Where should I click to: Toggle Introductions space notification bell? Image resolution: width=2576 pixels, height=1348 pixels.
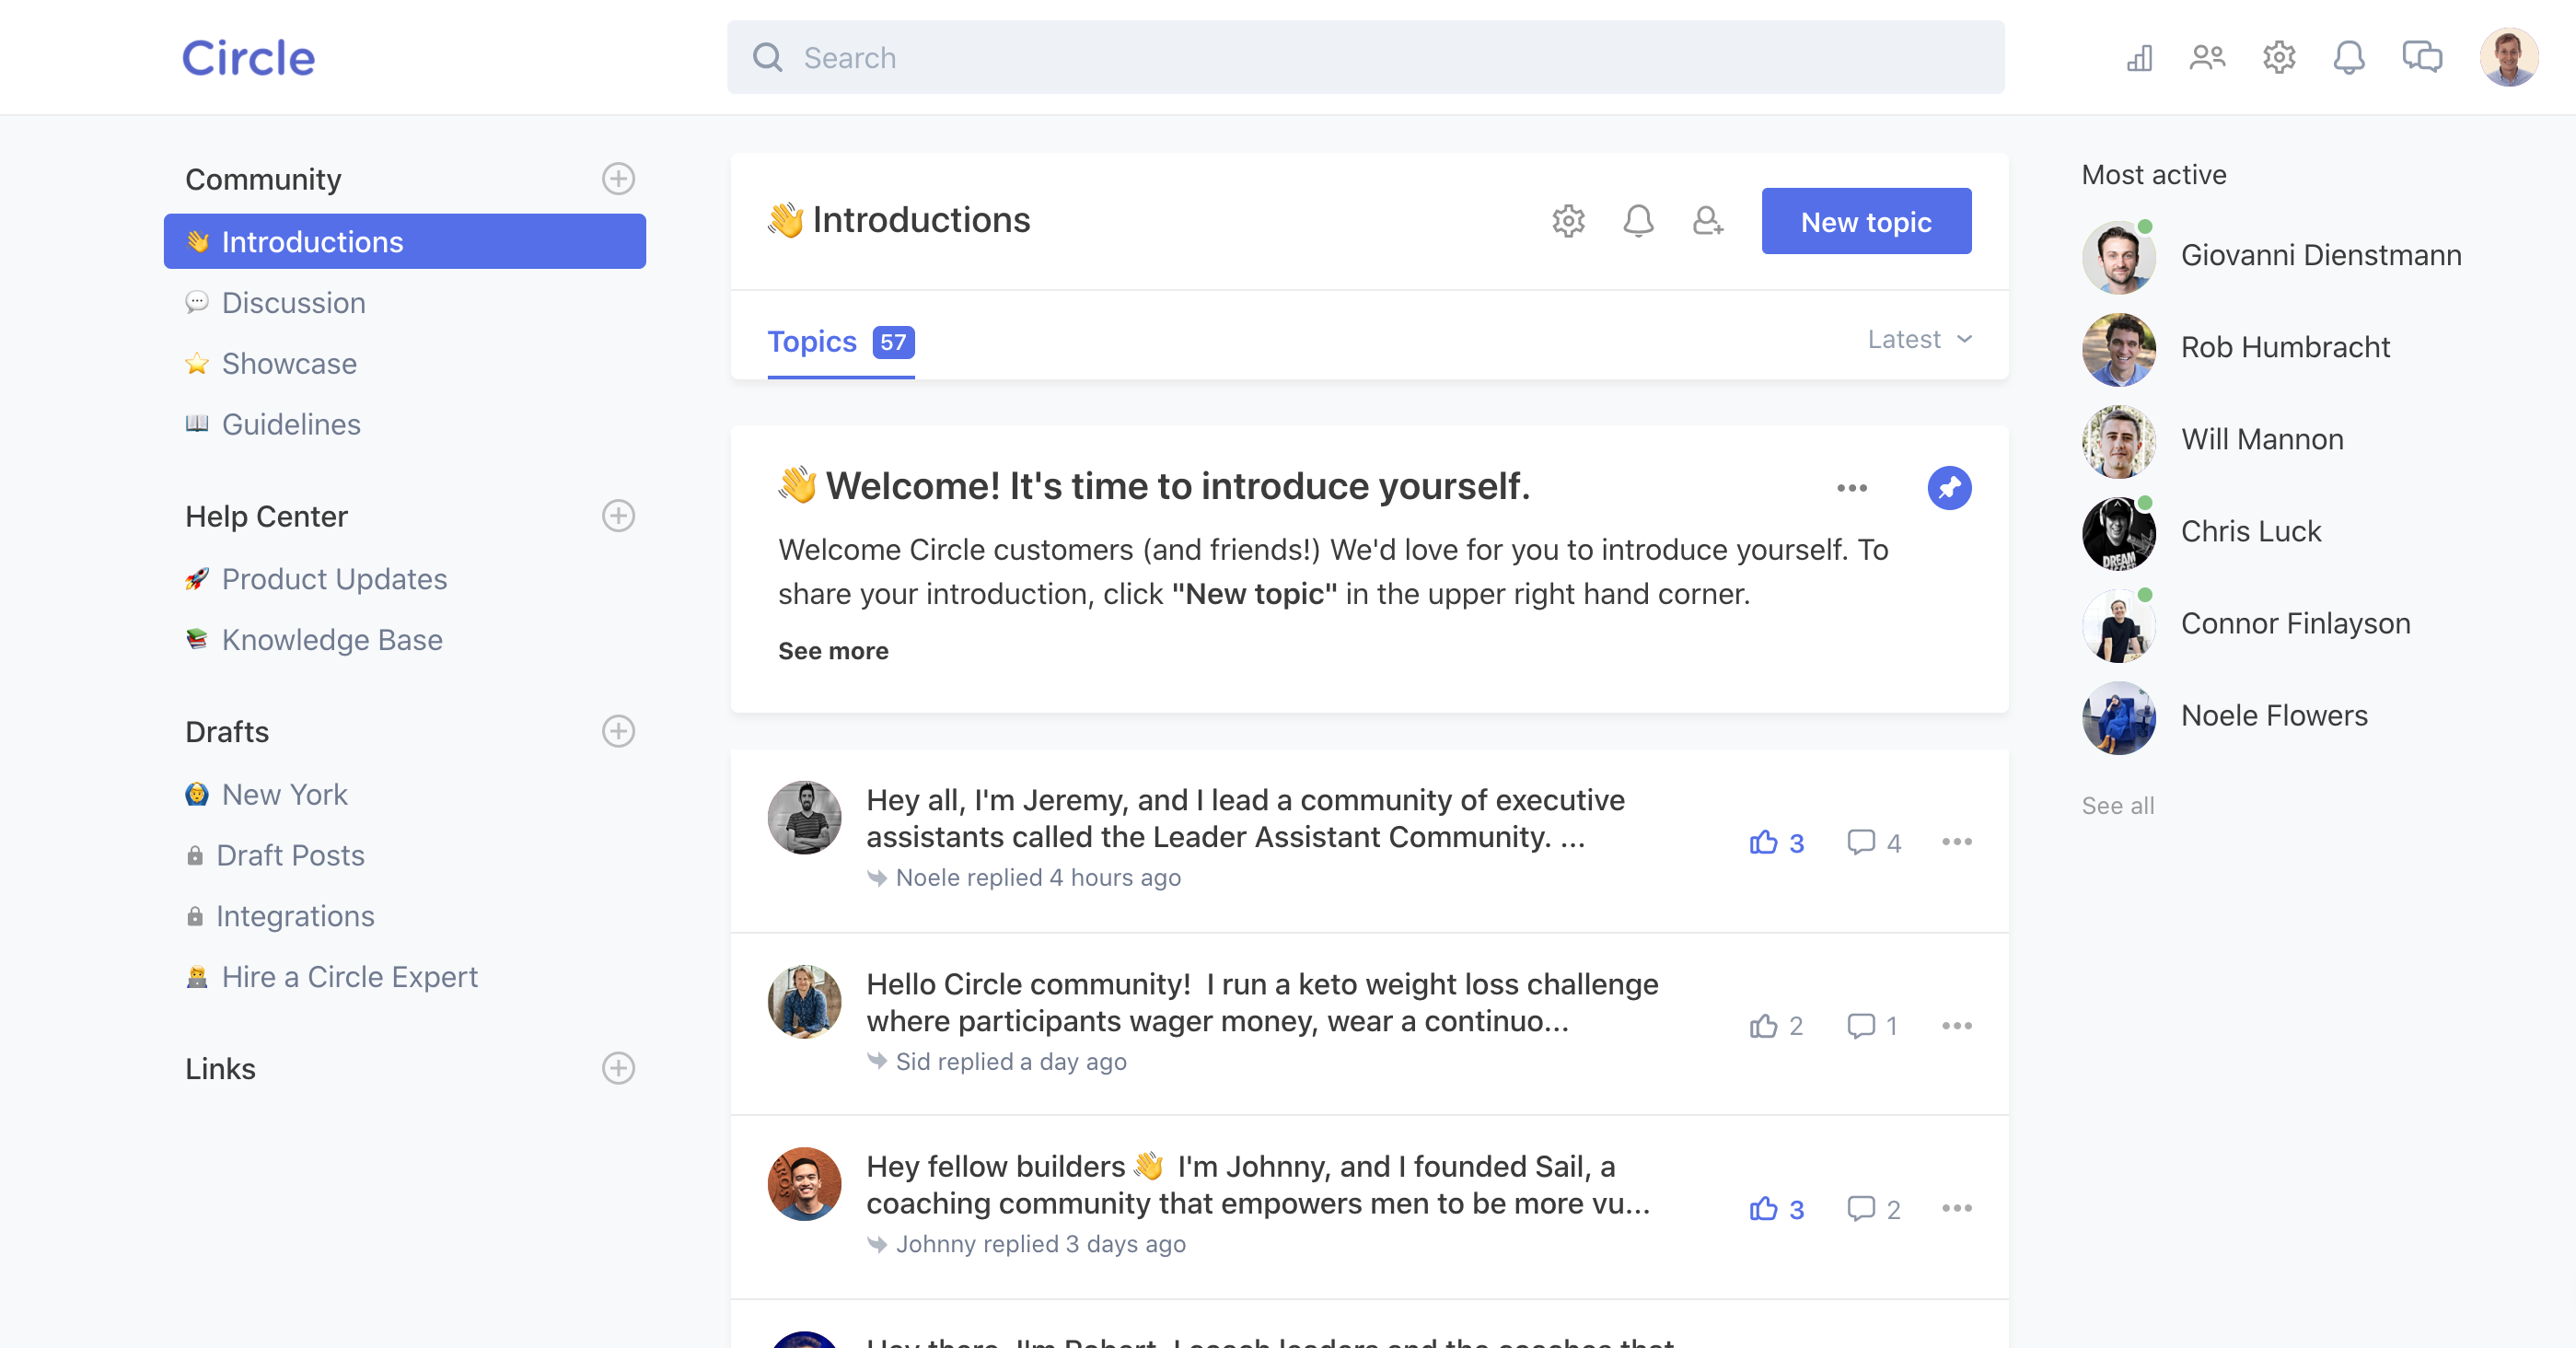coord(1638,221)
